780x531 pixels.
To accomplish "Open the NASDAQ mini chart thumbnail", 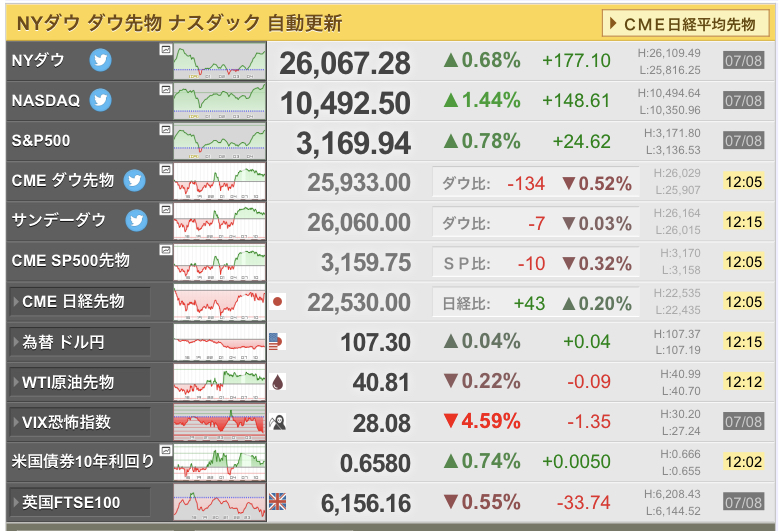I will click(220, 100).
